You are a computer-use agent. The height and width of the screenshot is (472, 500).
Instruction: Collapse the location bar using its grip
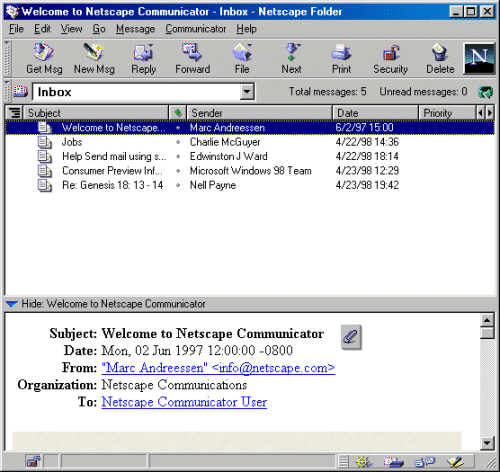pos(7,91)
